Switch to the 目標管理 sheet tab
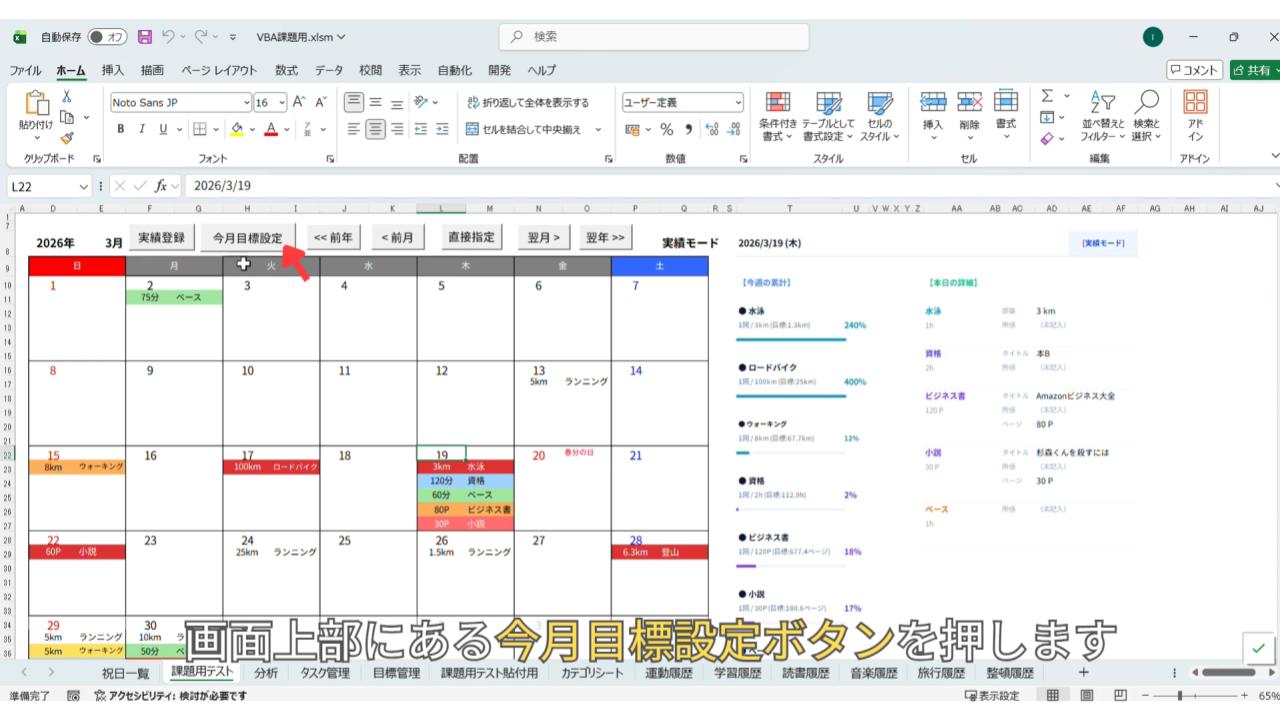Screen dimensions: 1280x720 pyautogui.click(x=396, y=673)
